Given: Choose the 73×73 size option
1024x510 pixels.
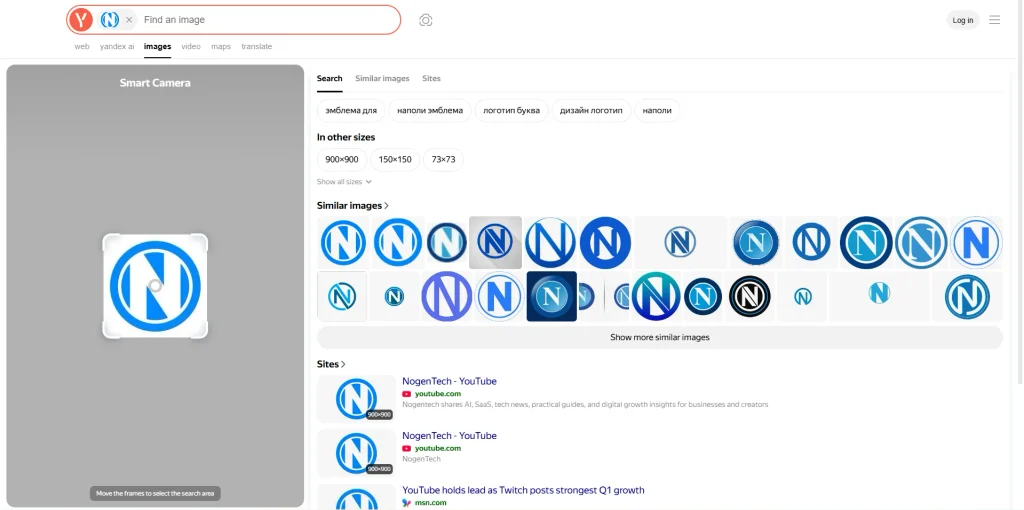Looking at the screenshot, I should pos(443,159).
